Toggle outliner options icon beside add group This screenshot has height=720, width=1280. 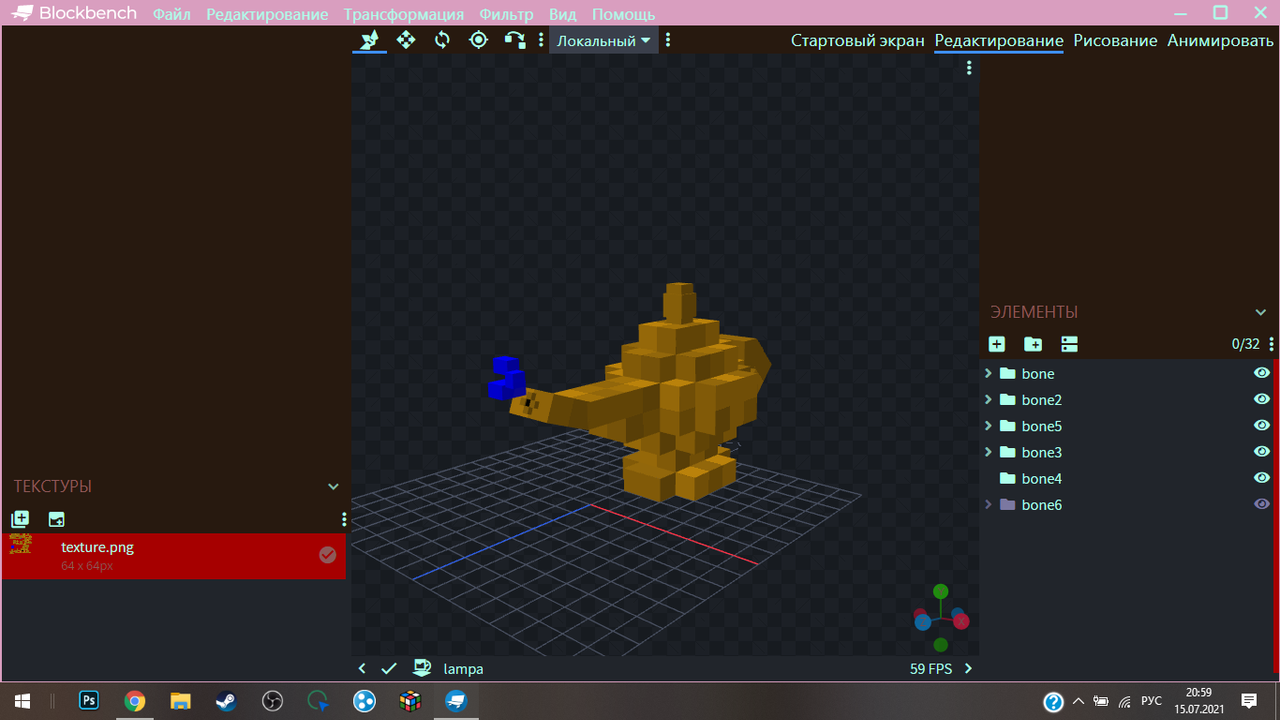coord(1069,344)
